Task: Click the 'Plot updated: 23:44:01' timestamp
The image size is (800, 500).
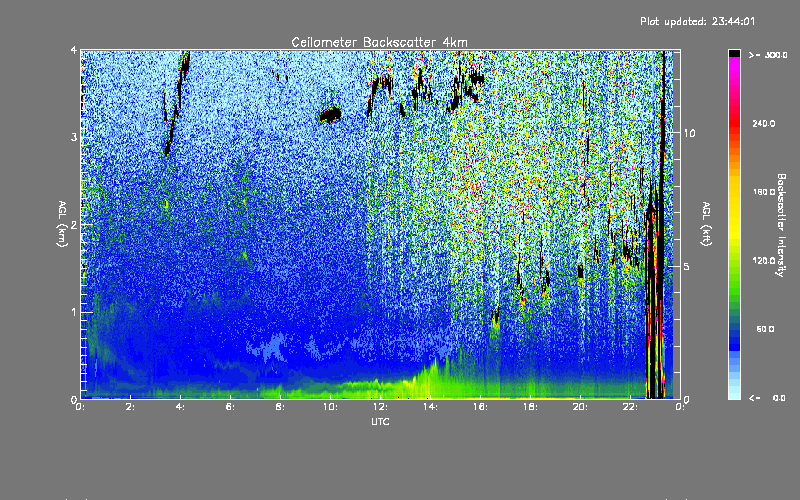Action: [697, 21]
